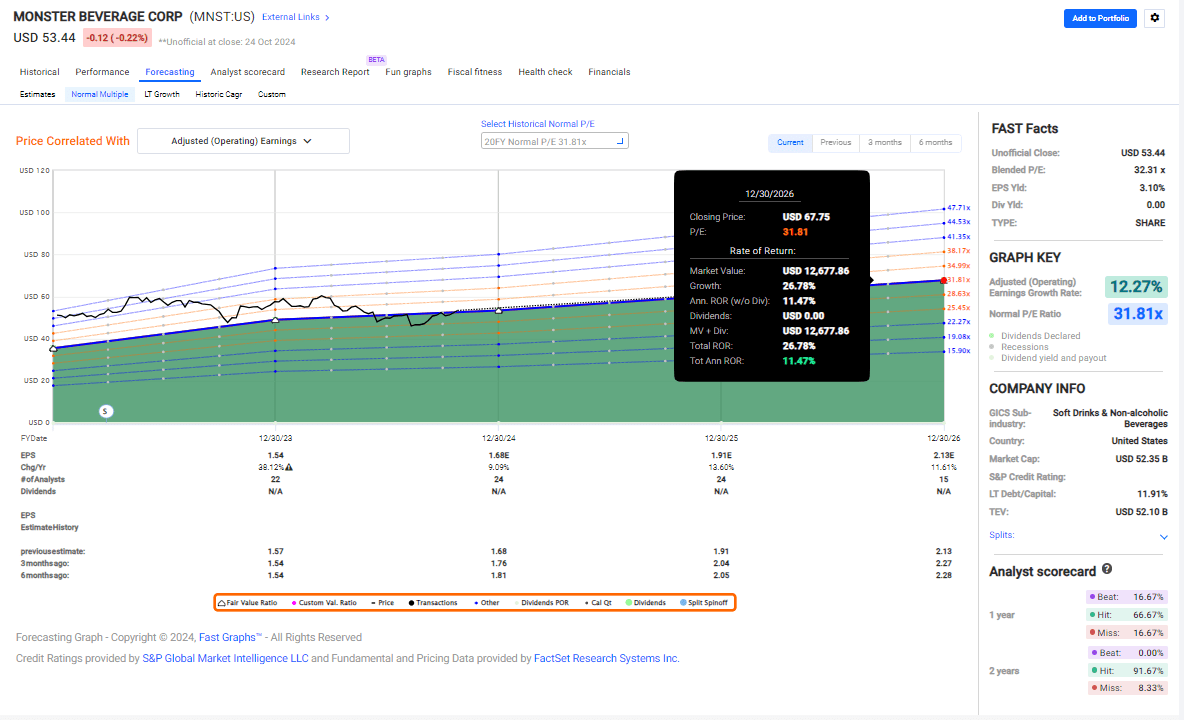Click the Add to Portfolio button
Screen dimensions: 1184x720
1100,18
